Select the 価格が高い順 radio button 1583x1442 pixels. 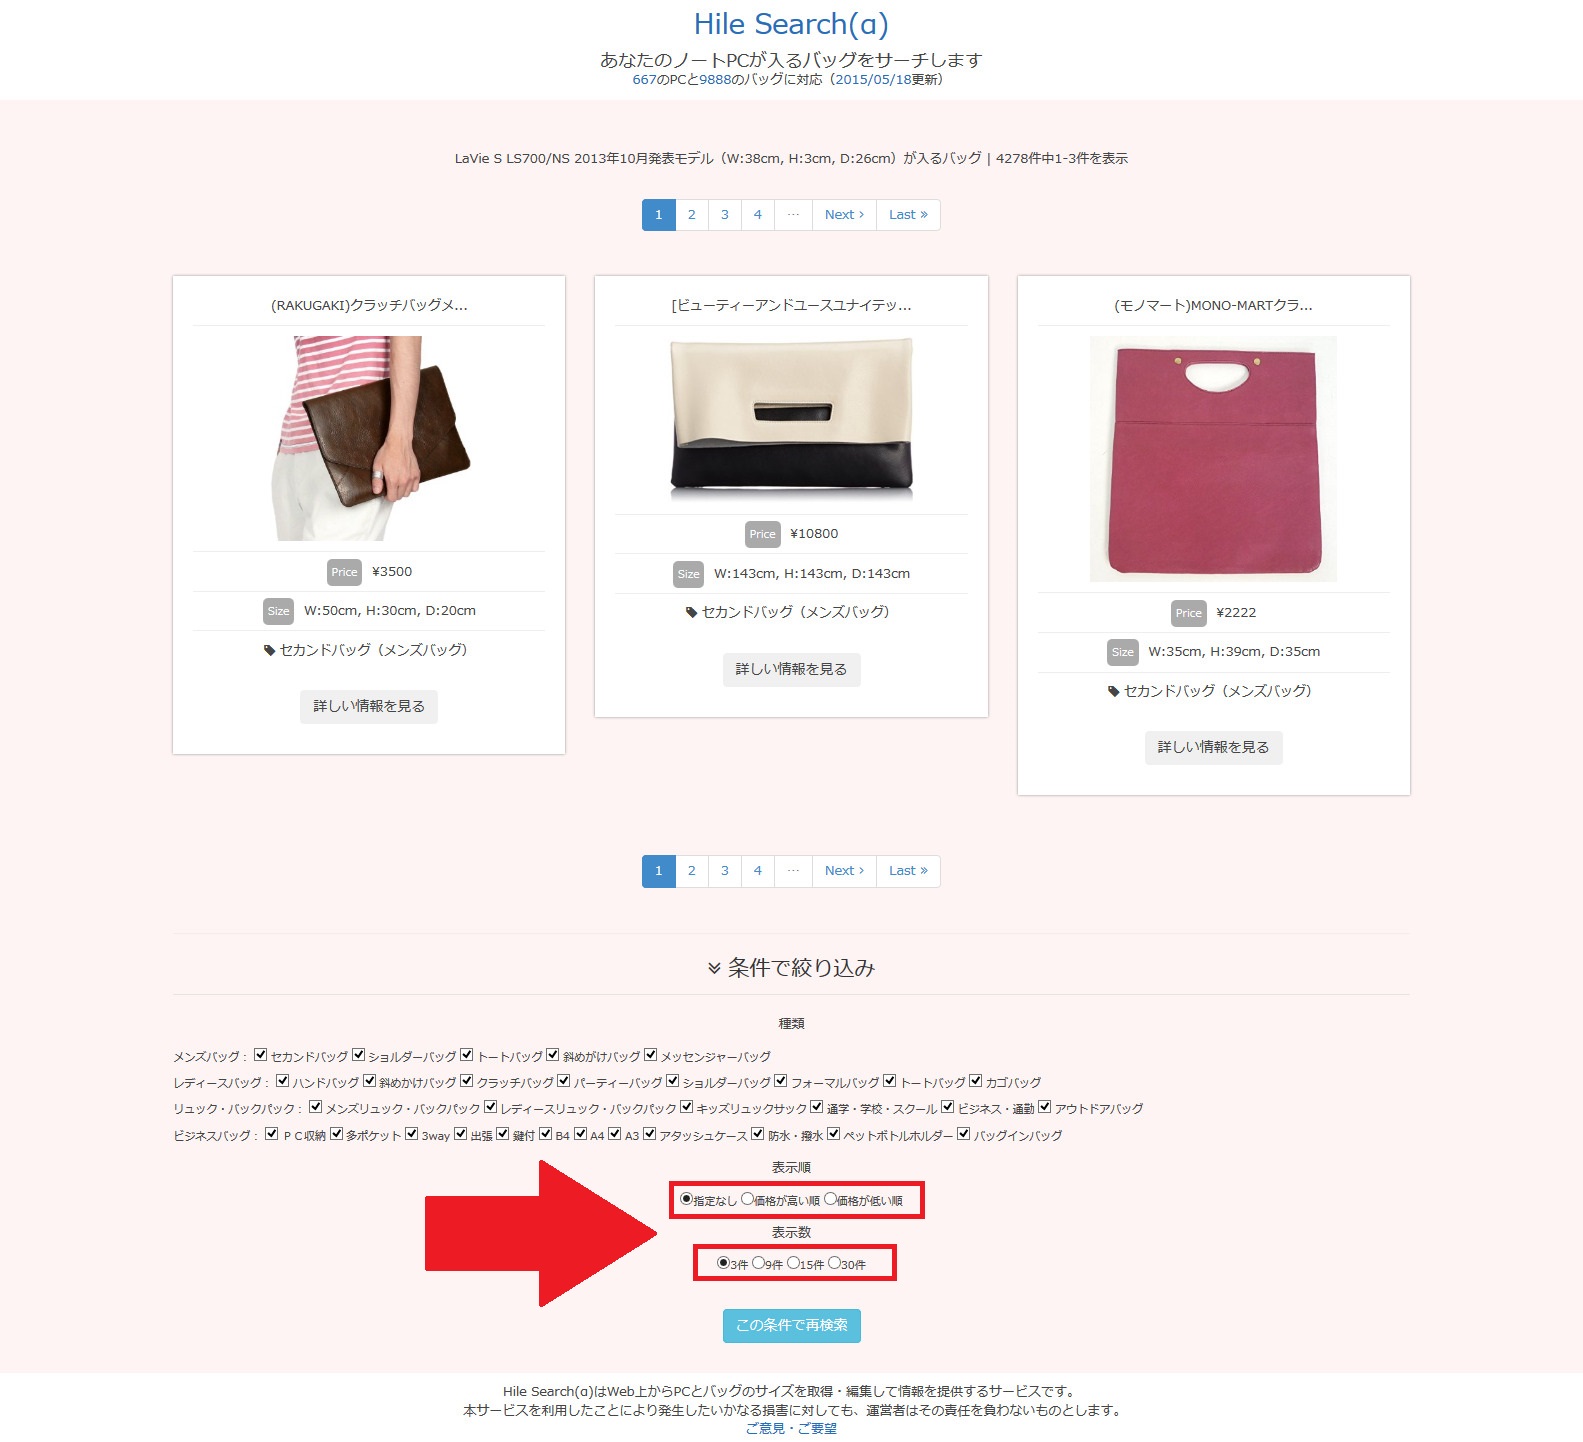tap(747, 1199)
